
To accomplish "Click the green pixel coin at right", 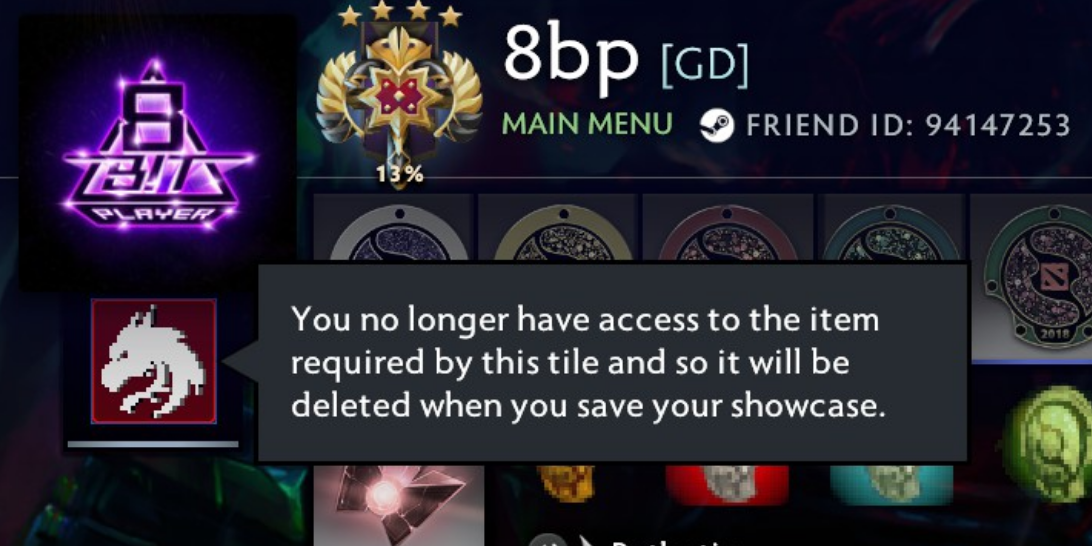I will (1048, 446).
